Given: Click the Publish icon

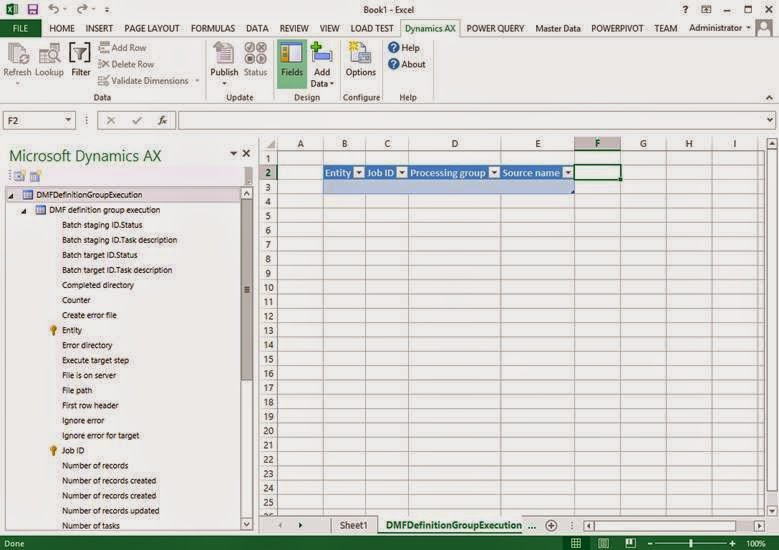Looking at the screenshot, I should [224, 54].
